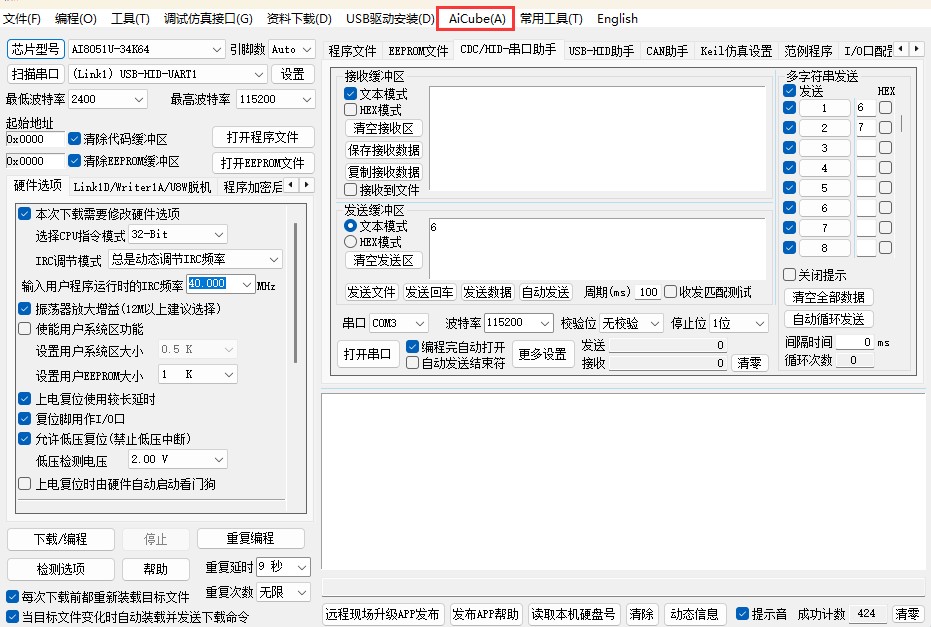Image resolution: width=931 pixels, height=627 pixels.
Task: Click 清空发送区 button
Action: tap(384, 260)
